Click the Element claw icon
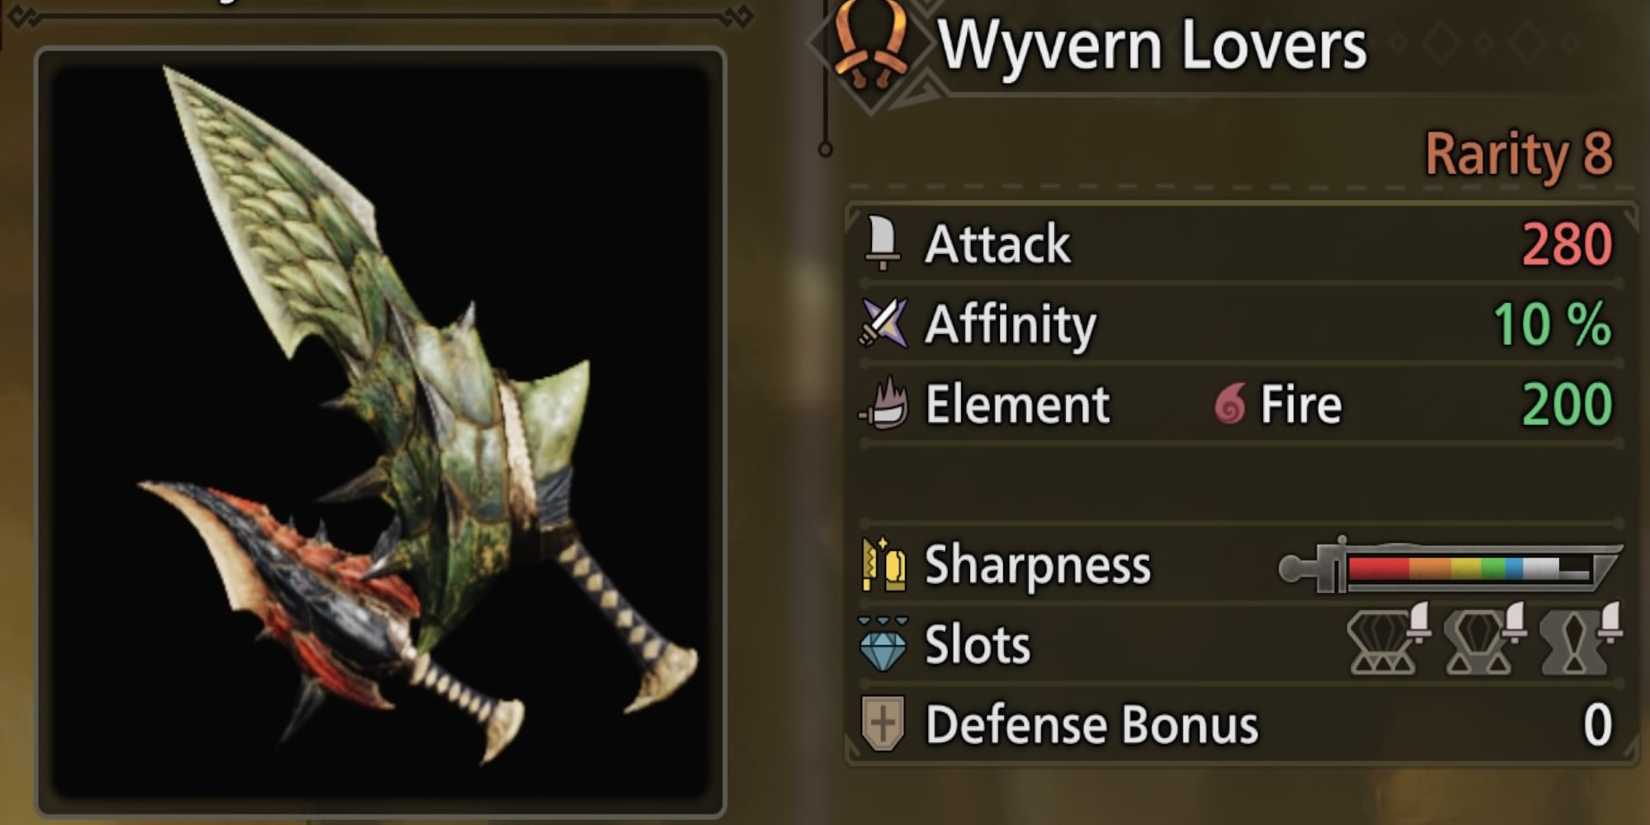This screenshot has width=1650, height=825. [885, 404]
